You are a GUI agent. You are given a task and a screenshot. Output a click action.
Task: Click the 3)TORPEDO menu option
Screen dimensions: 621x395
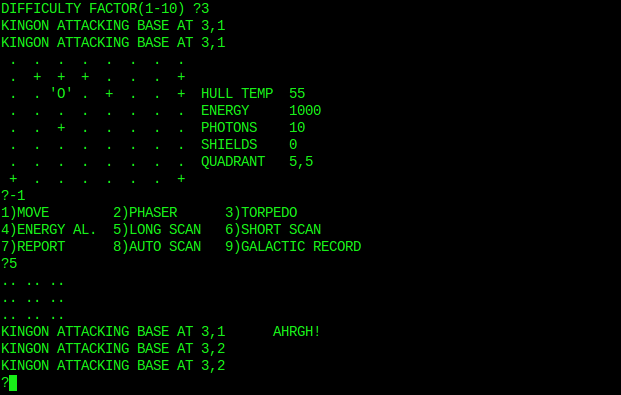[261, 213]
